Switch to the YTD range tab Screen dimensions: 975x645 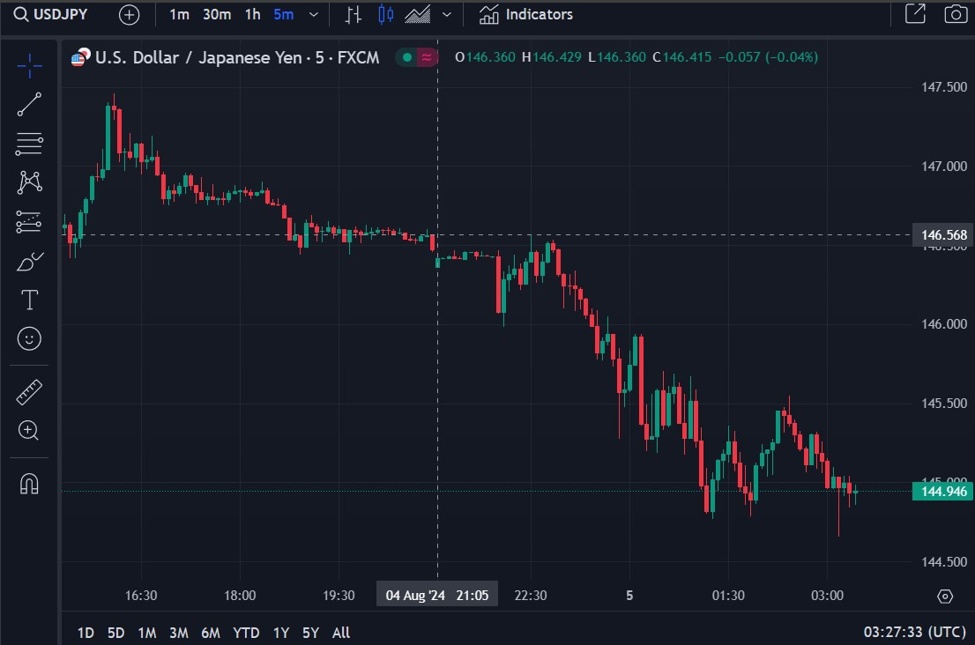point(245,632)
